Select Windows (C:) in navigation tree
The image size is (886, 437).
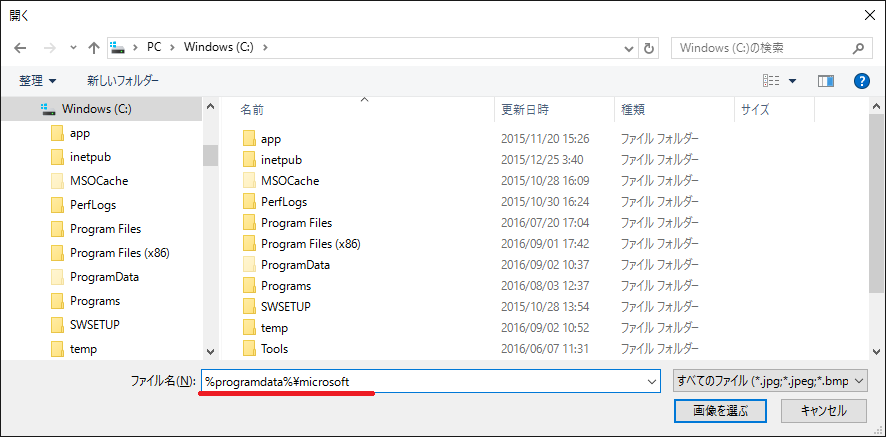(x=96, y=108)
